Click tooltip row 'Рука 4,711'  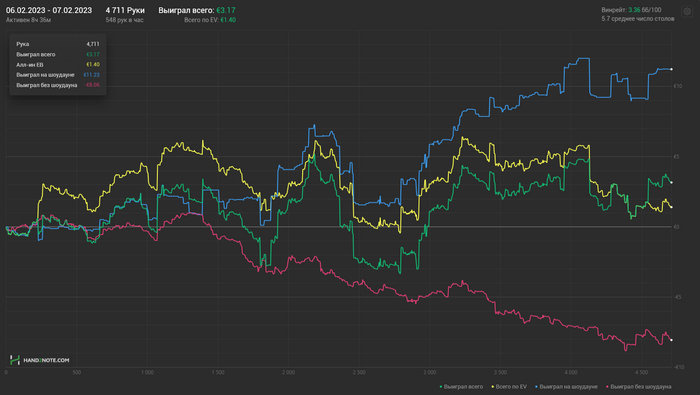(x=58, y=44)
